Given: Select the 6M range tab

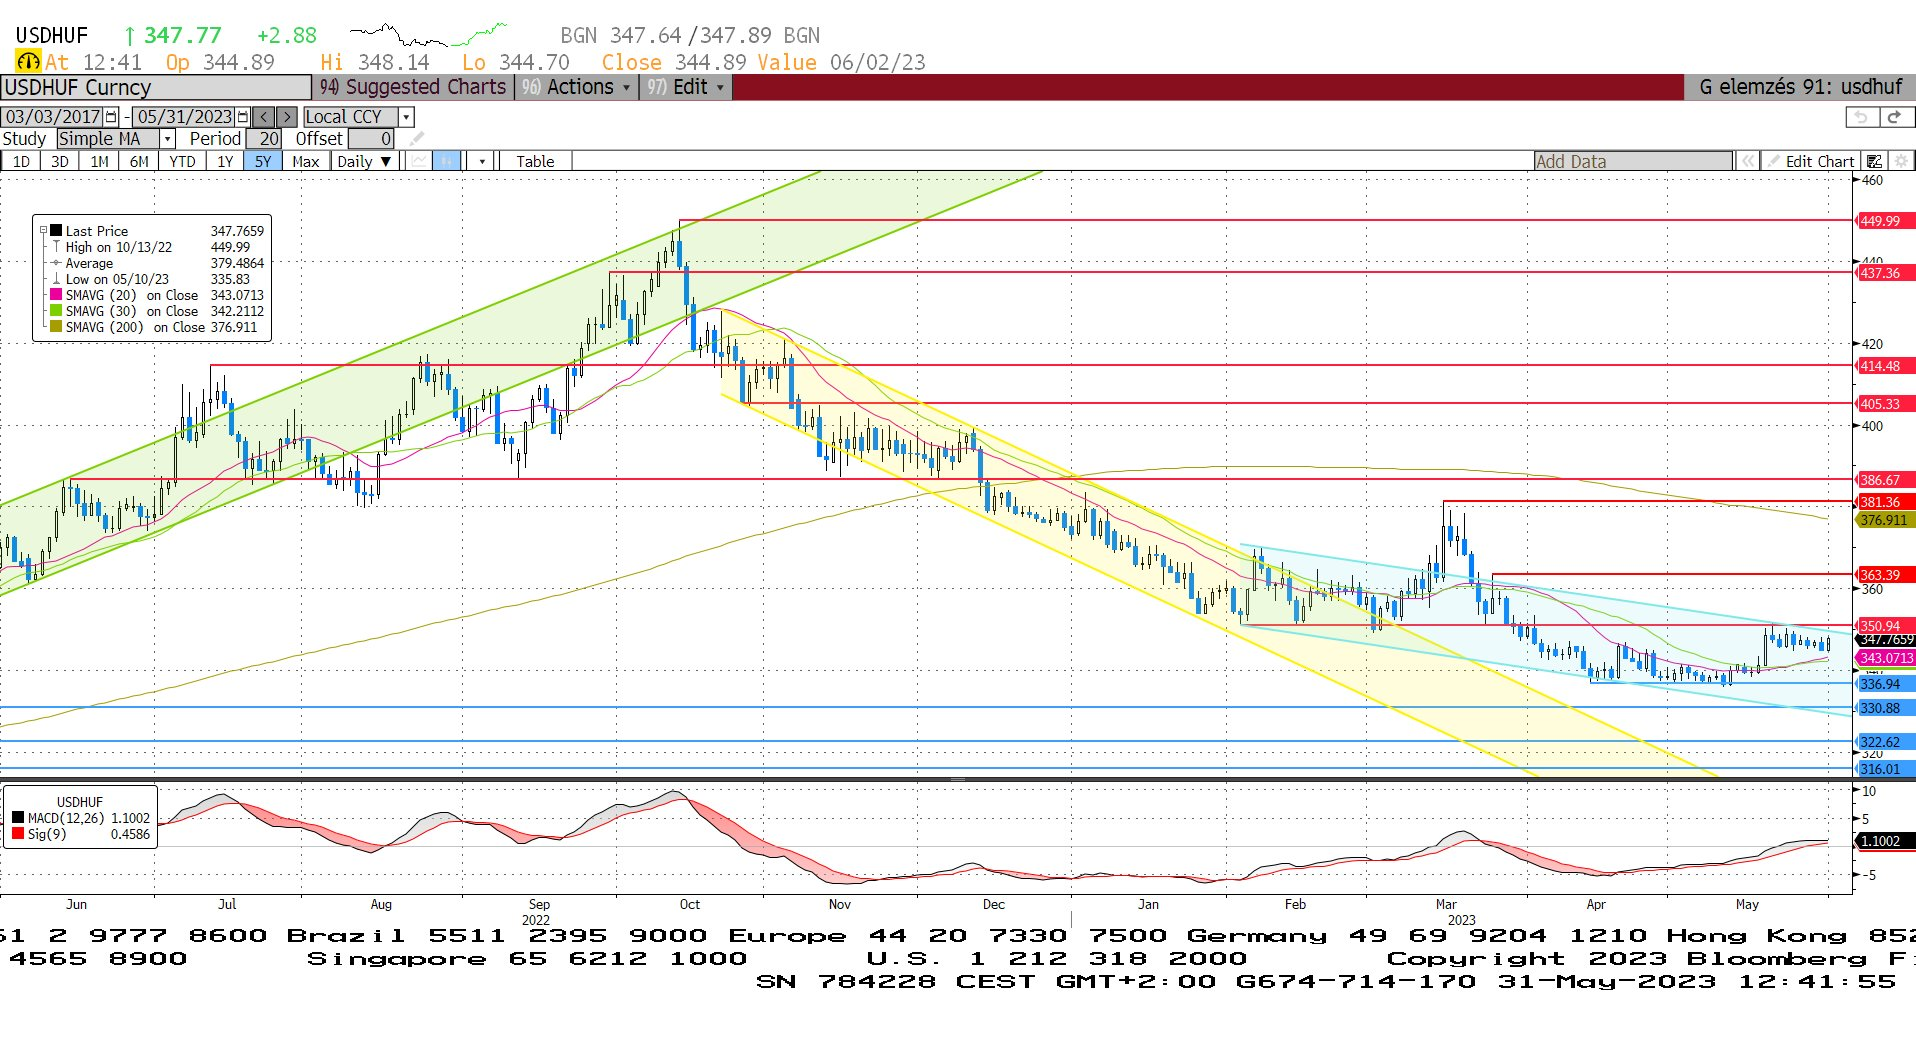Looking at the screenshot, I should tap(139, 161).
